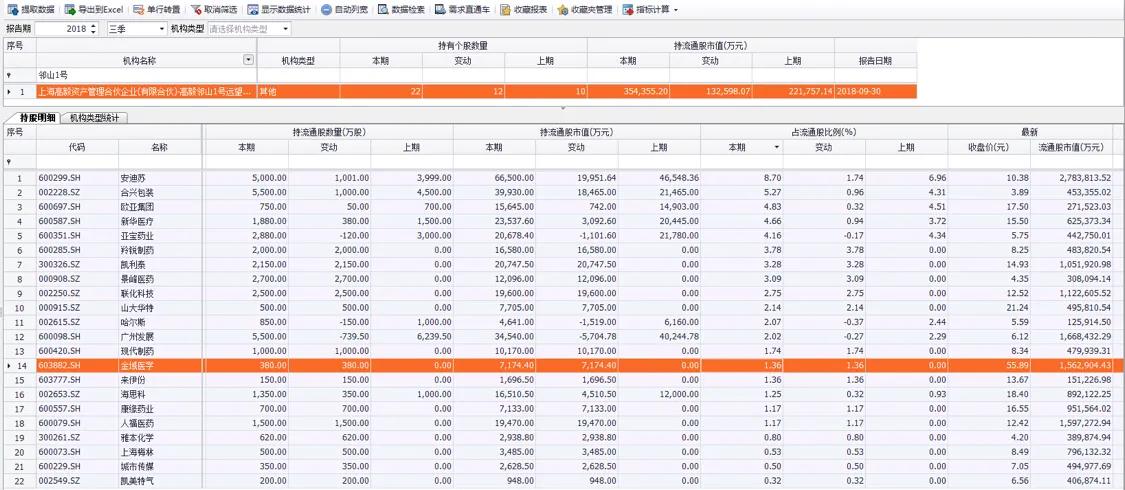Image resolution: width=1125 pixels, height=490 pixels.
Task: Click the row indicator arrow for row 14
Action: click(9, 366)
